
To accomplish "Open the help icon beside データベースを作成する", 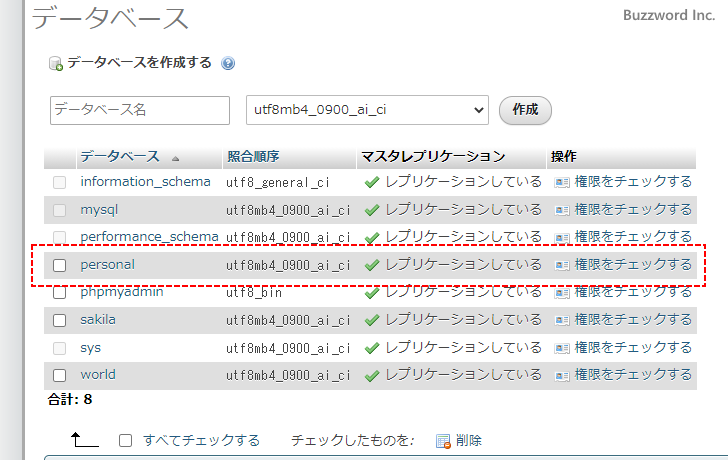I will tap(228, 63).
